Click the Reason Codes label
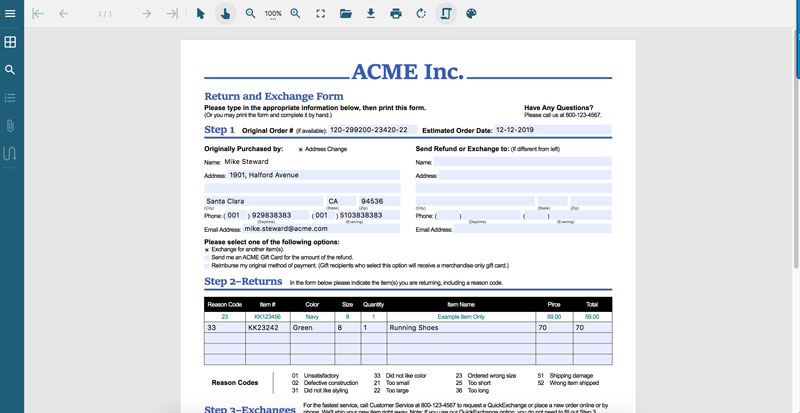800x413 pixels. tap(235, 383)
